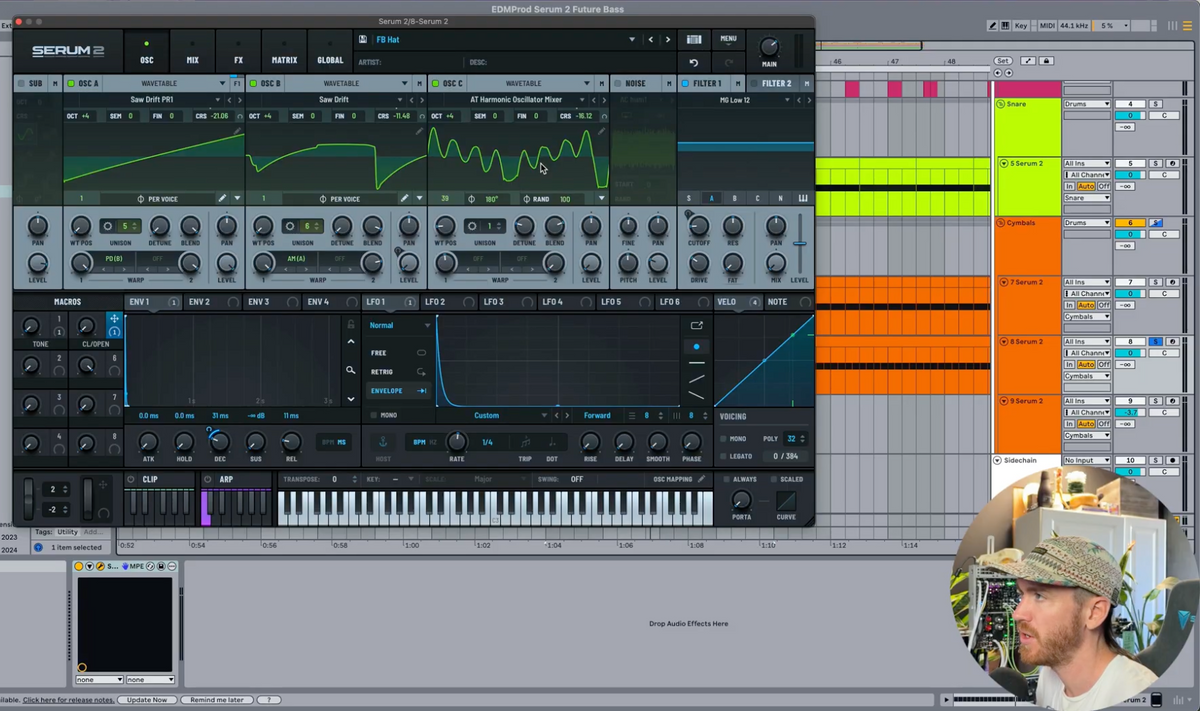Enable the SUB oscillator

(20, 84)
